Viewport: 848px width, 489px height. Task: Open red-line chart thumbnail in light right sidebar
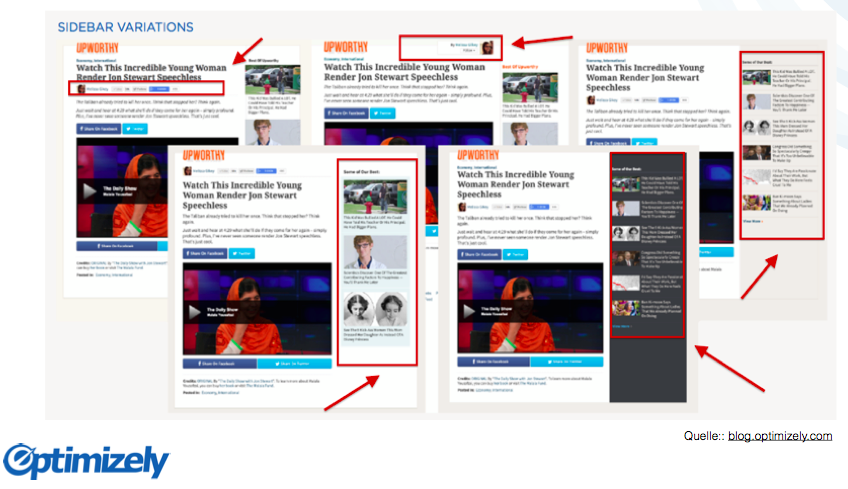[x=757, y=177]
